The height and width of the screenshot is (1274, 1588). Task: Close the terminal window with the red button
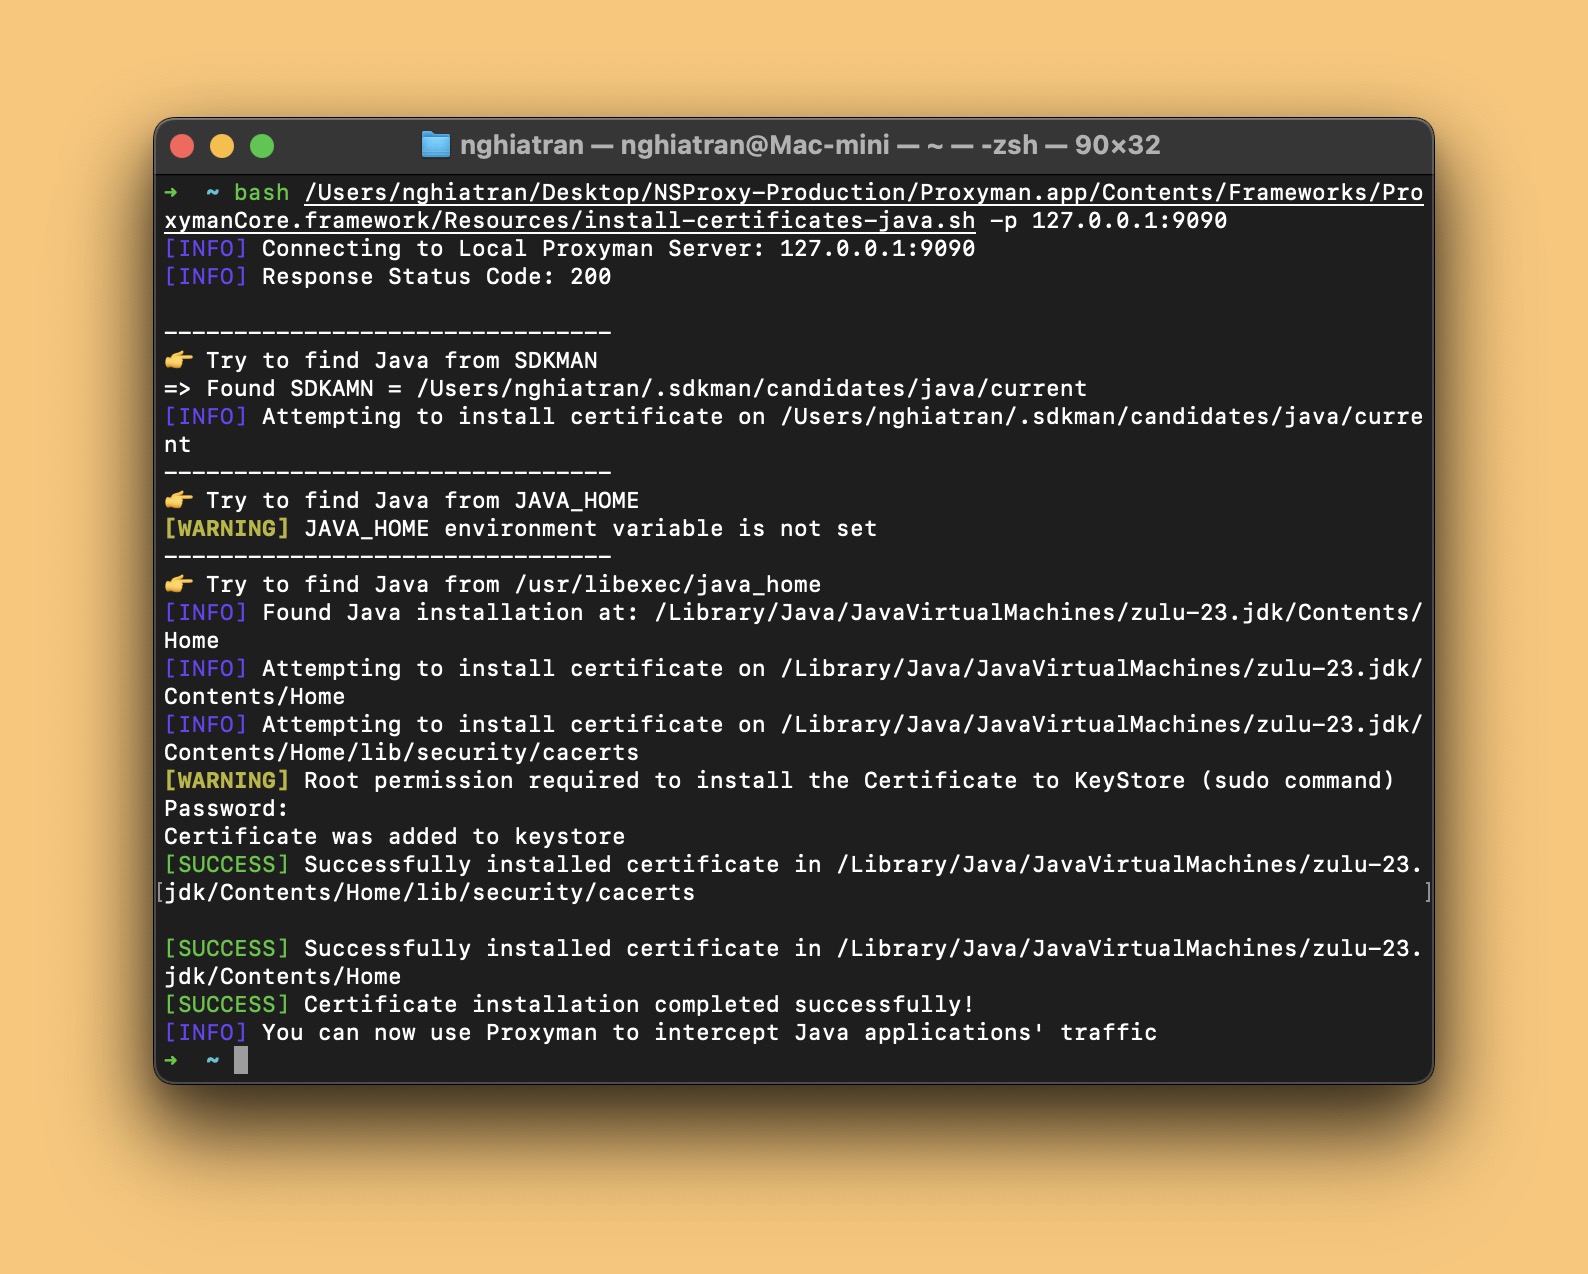pos(182,146)
